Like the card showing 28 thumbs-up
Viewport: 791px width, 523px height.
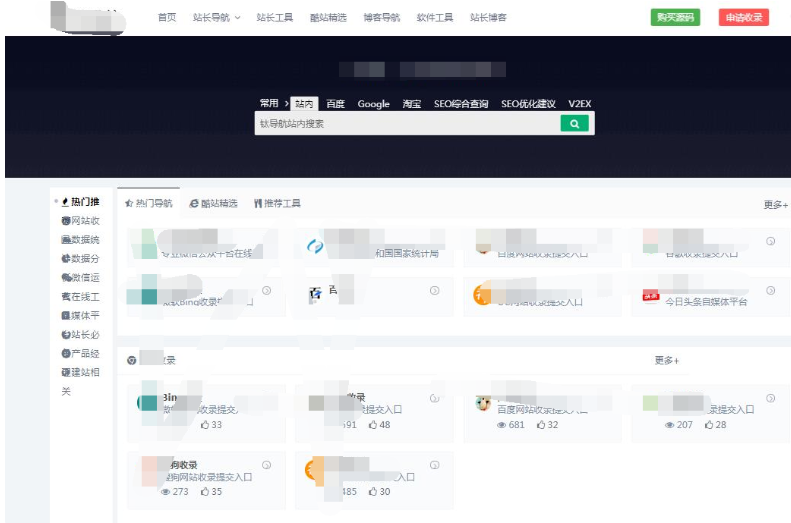tap(709, 425)
